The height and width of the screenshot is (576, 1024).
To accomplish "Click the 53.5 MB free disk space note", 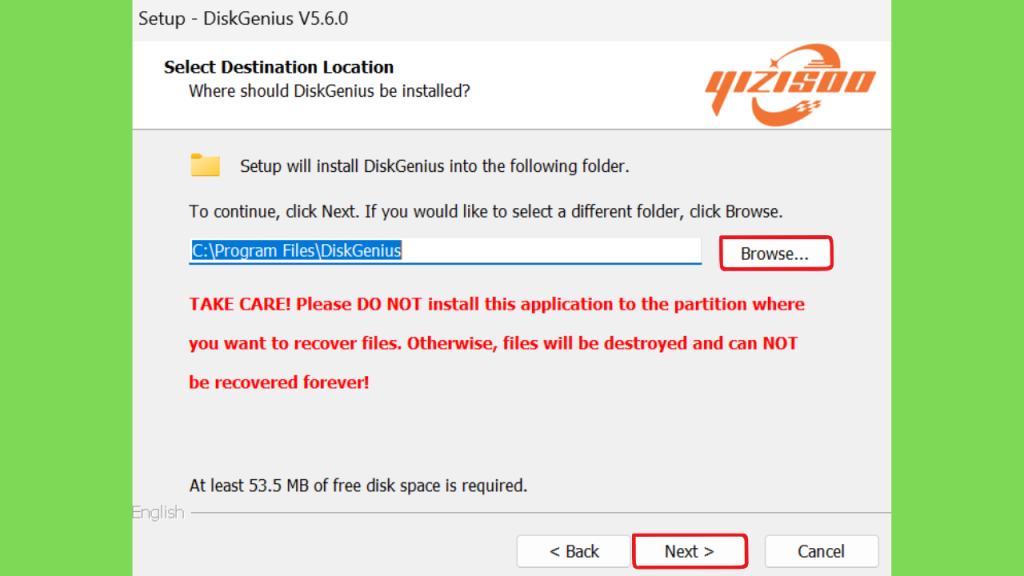I will [x=358, y=485].
